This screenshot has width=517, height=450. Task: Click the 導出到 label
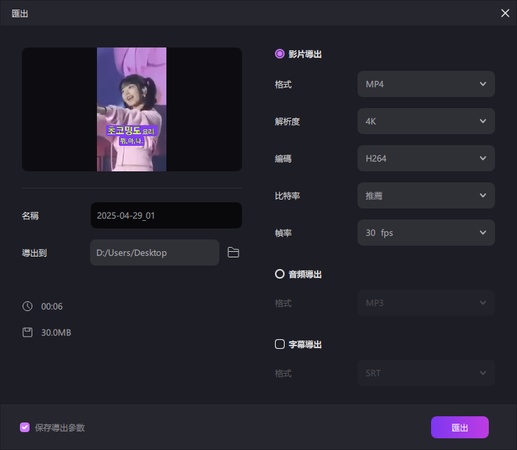[34, 253]
